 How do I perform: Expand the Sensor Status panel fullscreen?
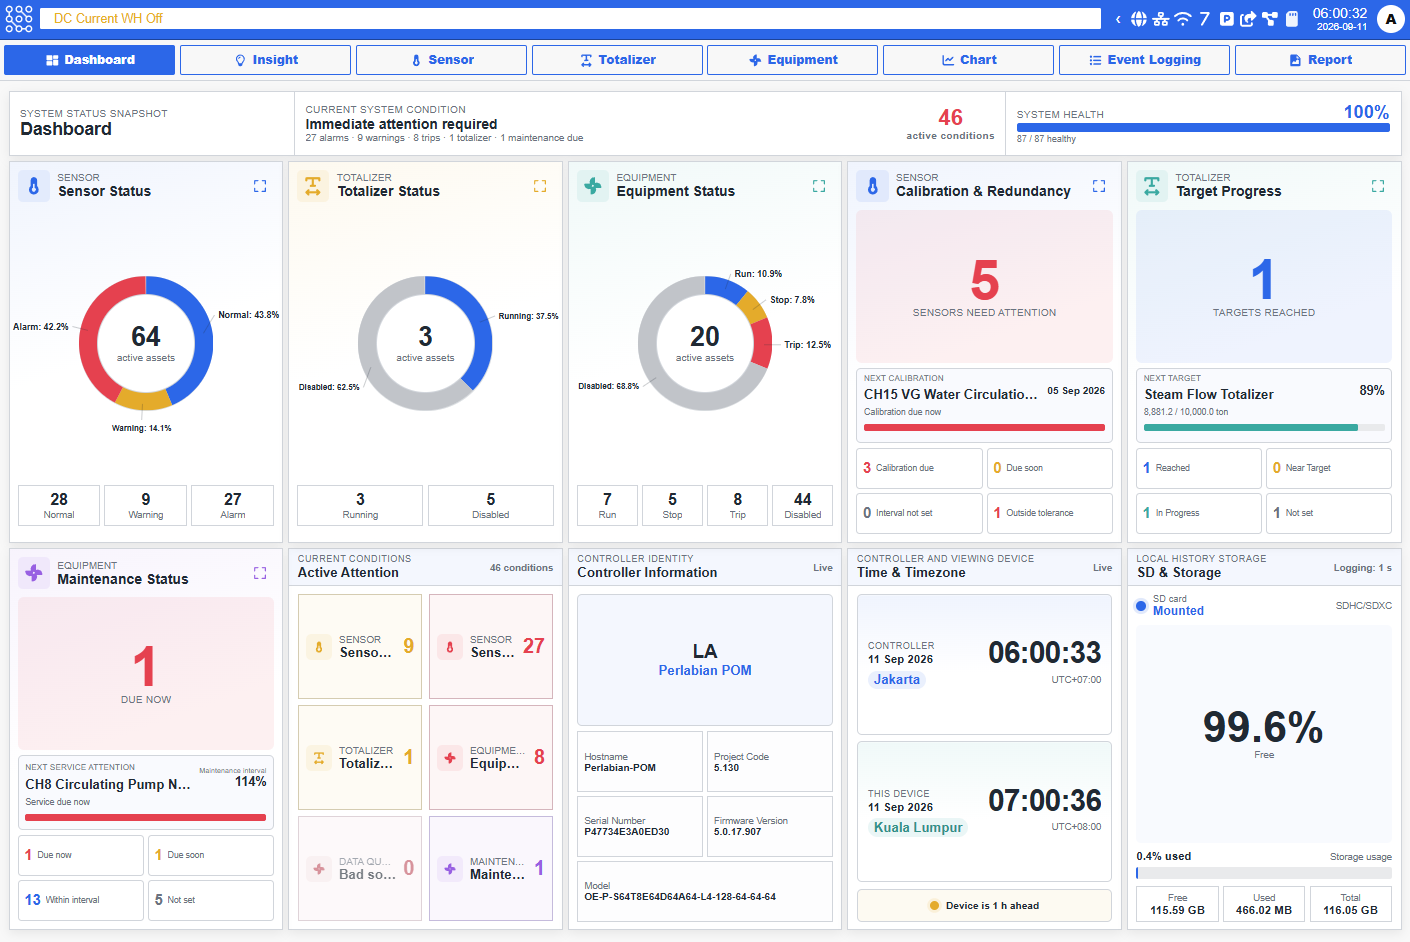click(x=260, y=186)
